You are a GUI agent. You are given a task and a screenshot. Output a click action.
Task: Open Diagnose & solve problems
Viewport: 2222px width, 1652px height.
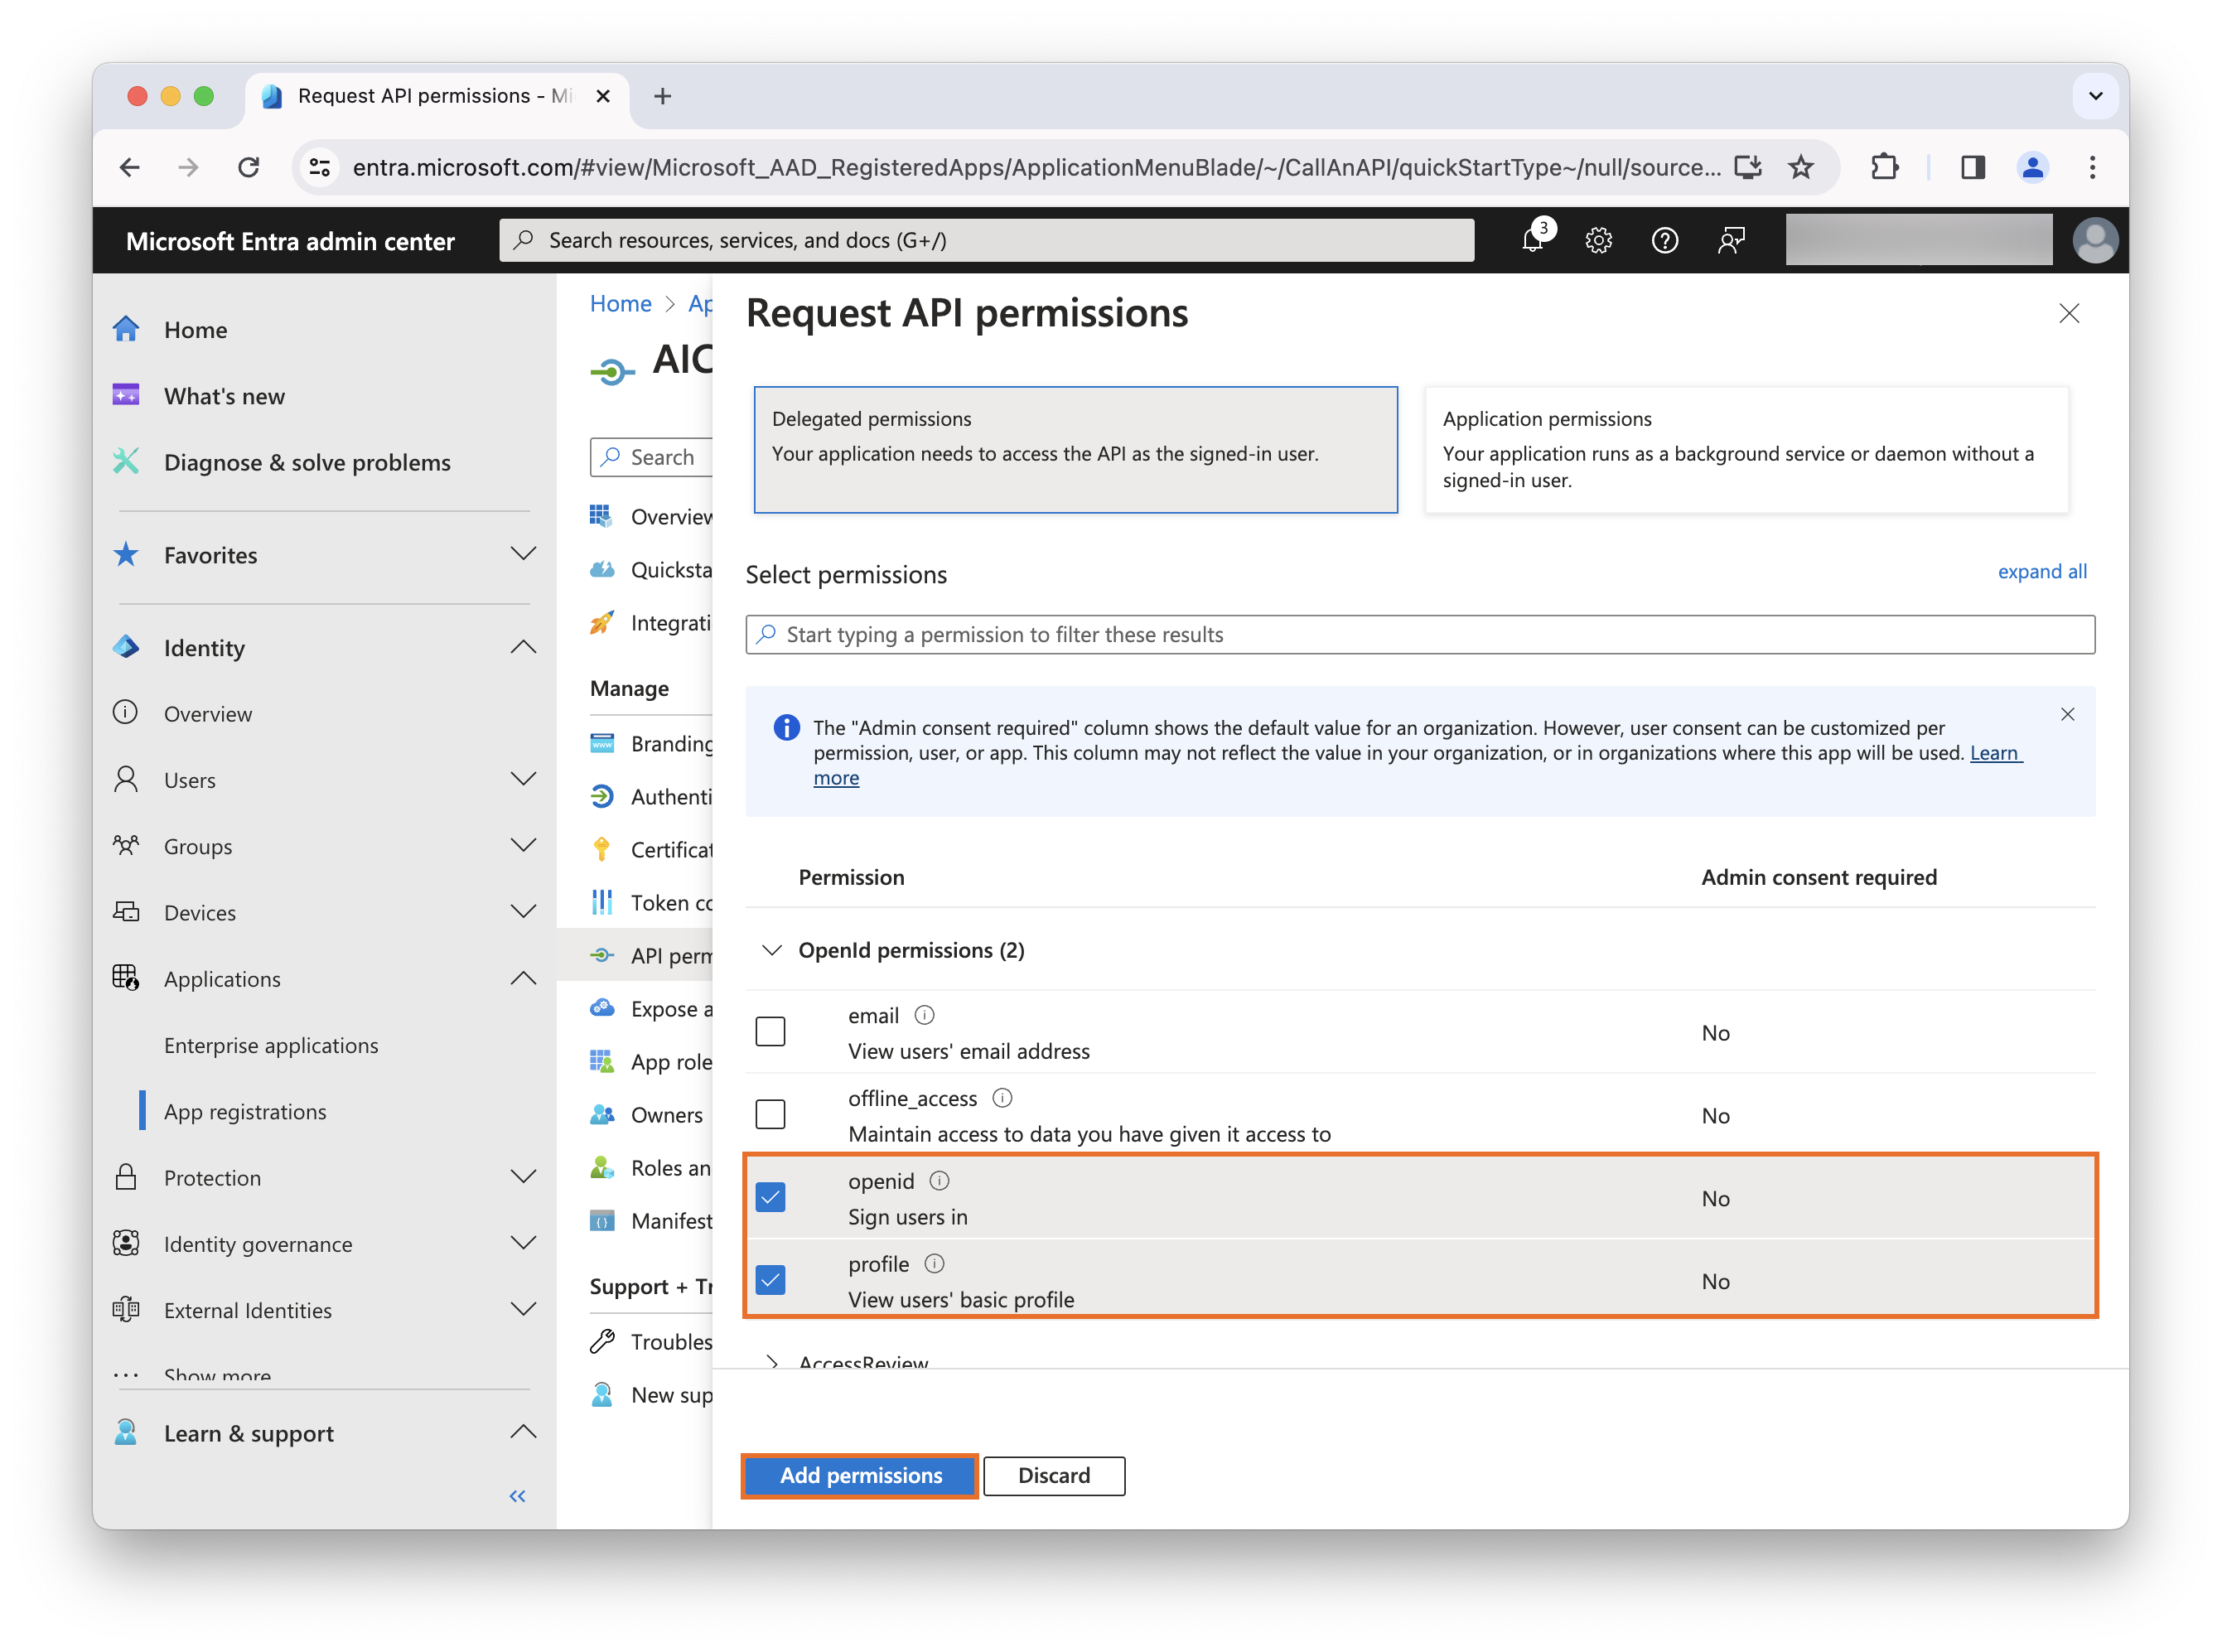pos(307,462)
